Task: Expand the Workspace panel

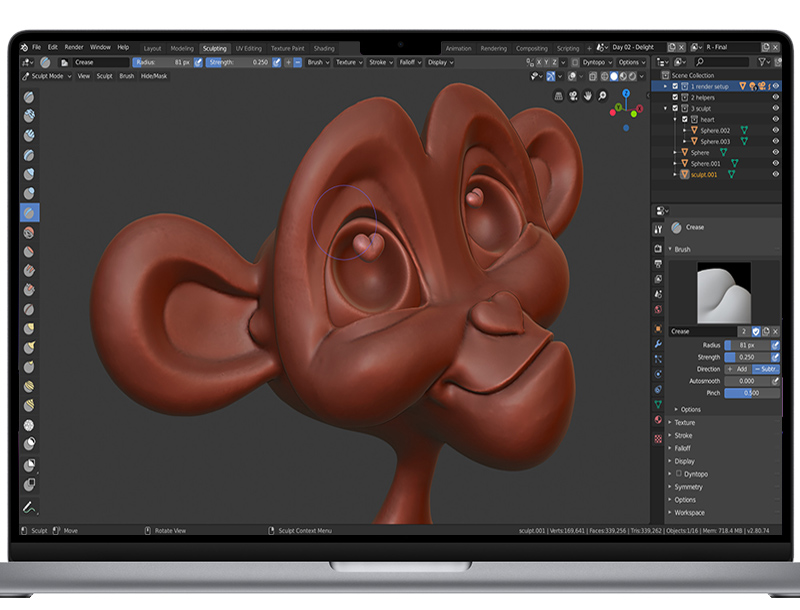Action: [x=689, y=513]
